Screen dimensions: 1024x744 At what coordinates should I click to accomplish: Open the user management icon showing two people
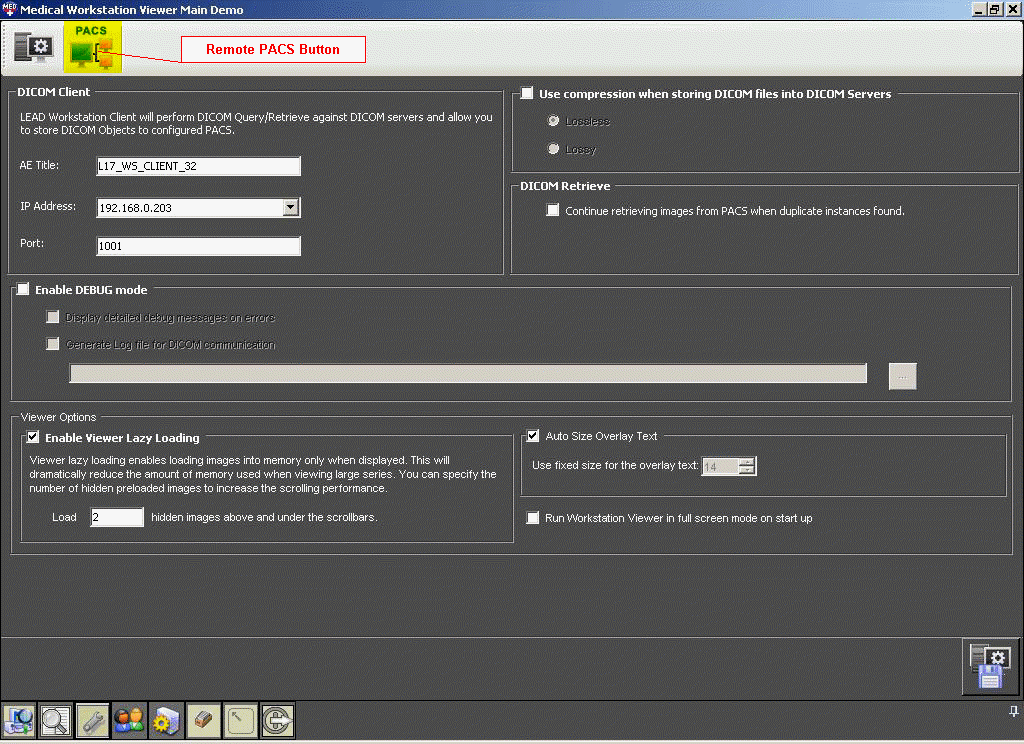pos(128,720)
